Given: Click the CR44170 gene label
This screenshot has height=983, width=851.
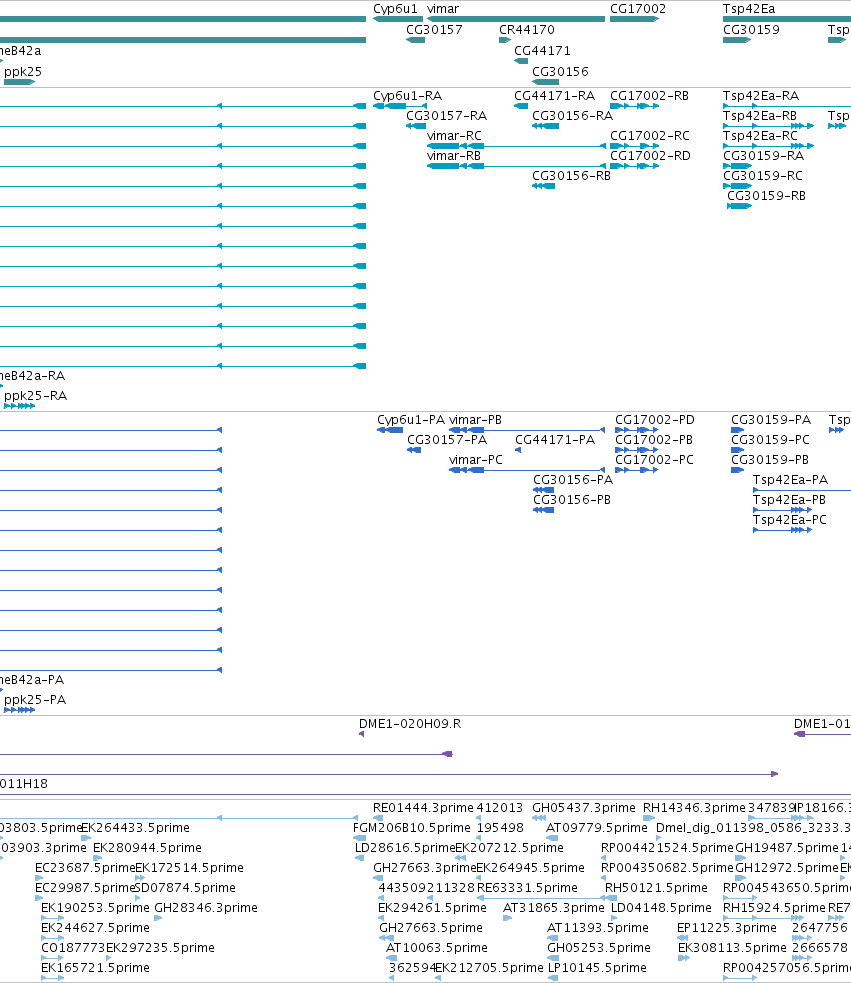Looking at the screenshot, I should click(527, 29).
